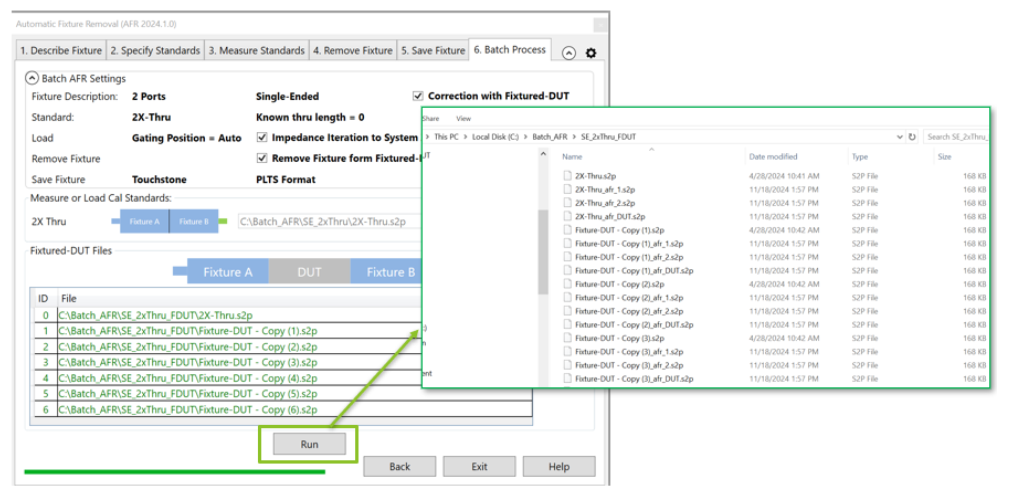The image size is (1013, 491).
Task: Select the 2X-Thru_afr_DUT.s2p file icon
Action: (567, 216)
